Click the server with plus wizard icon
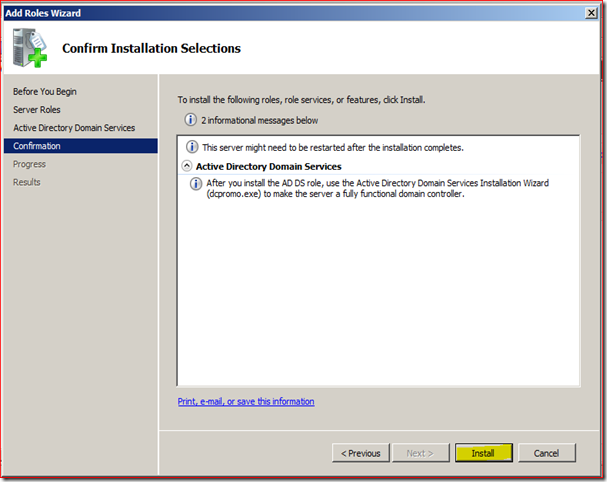Viewport: 607px width, 482px height. point(30,48)
